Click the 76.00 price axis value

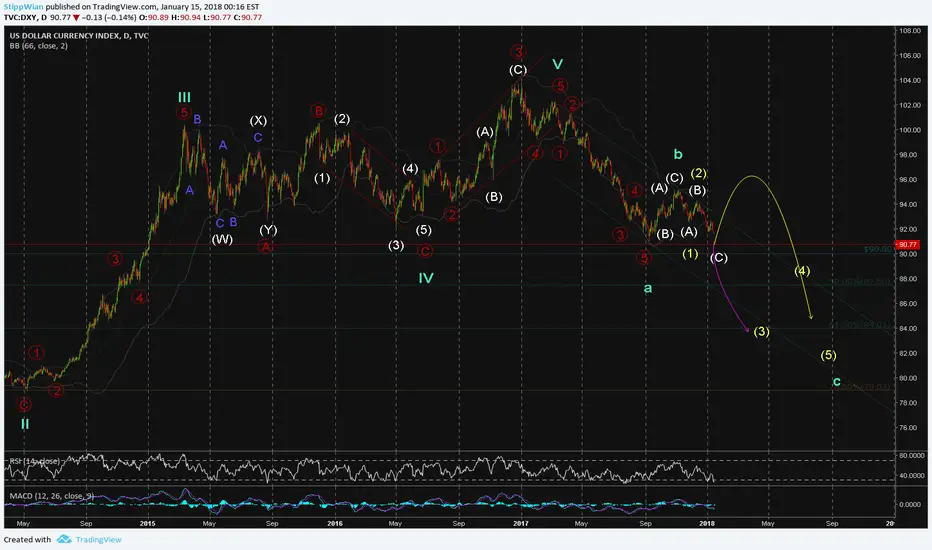tap(908, 428)
